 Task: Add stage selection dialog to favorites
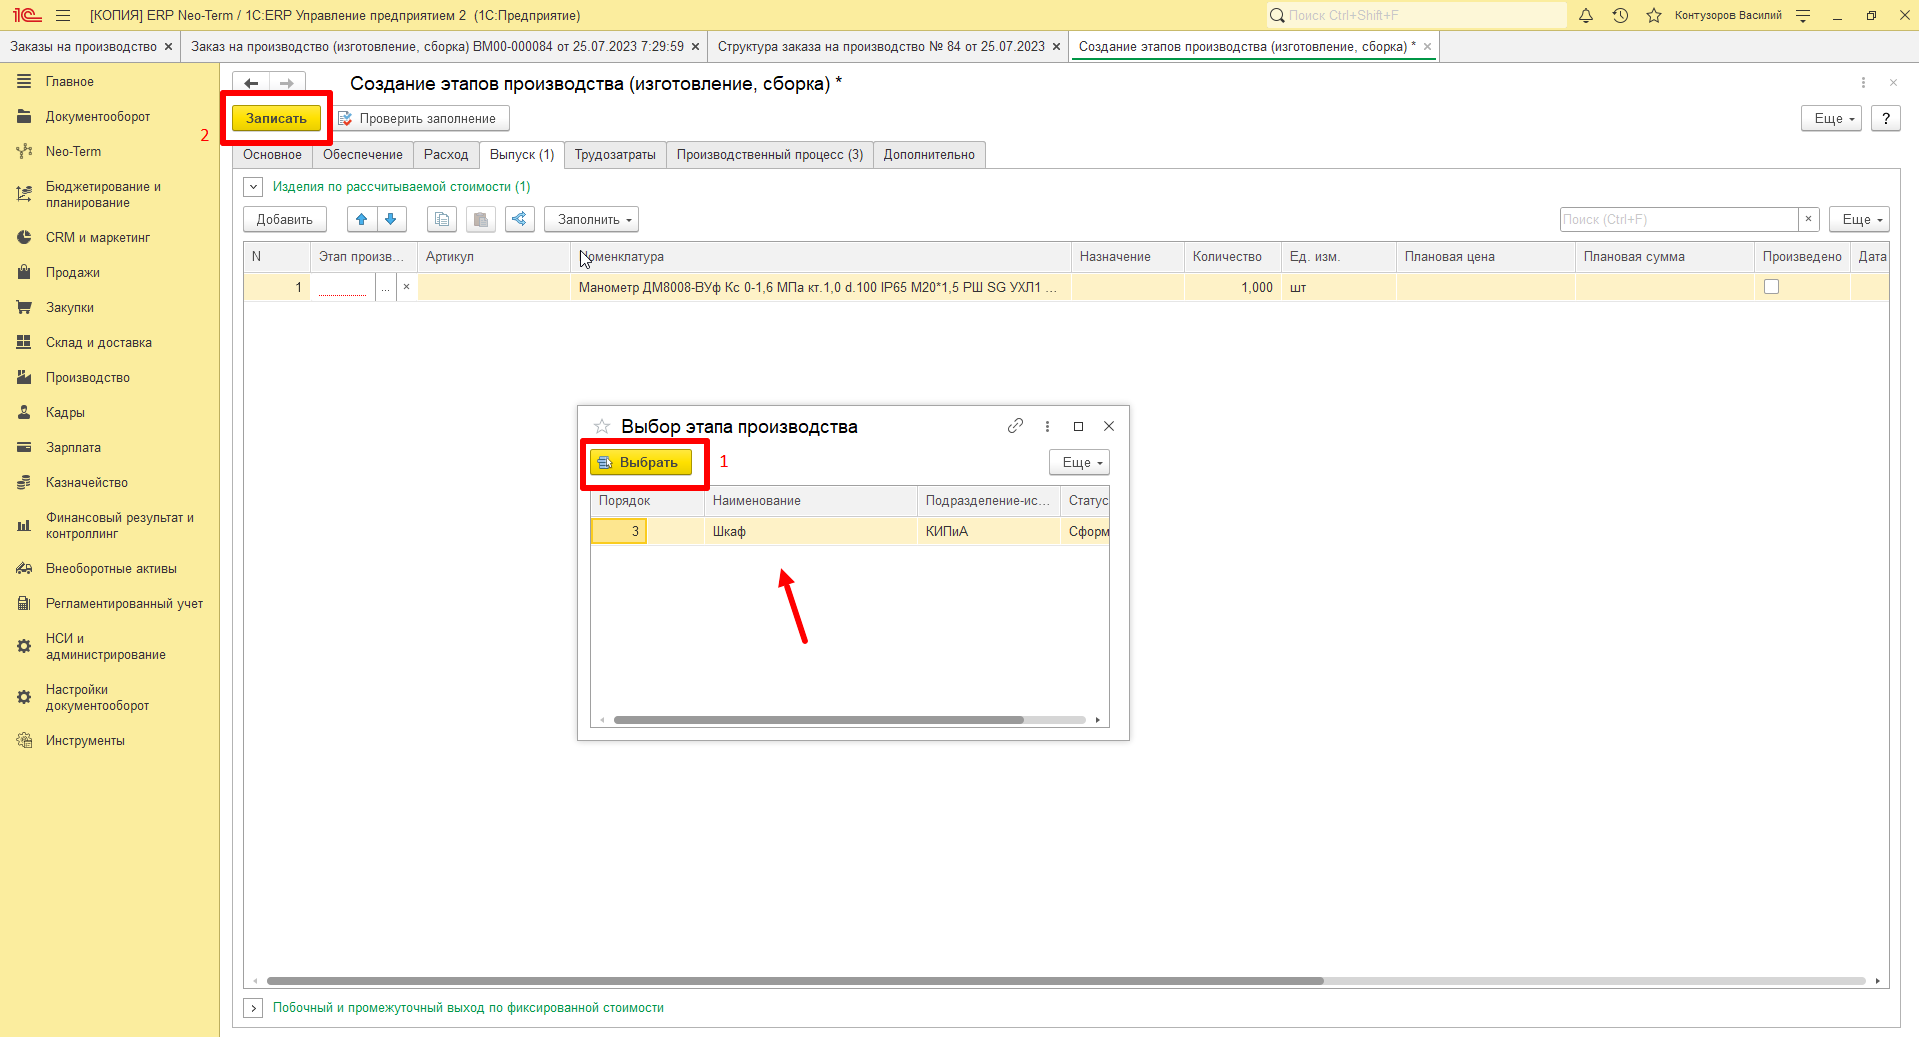point(602,426)
